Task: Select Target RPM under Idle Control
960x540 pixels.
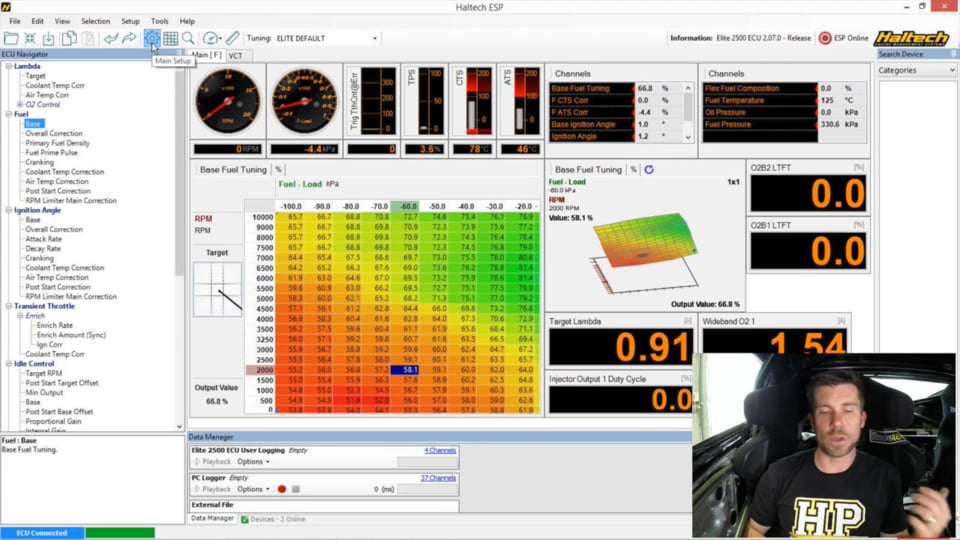Action: coord(43,373)
